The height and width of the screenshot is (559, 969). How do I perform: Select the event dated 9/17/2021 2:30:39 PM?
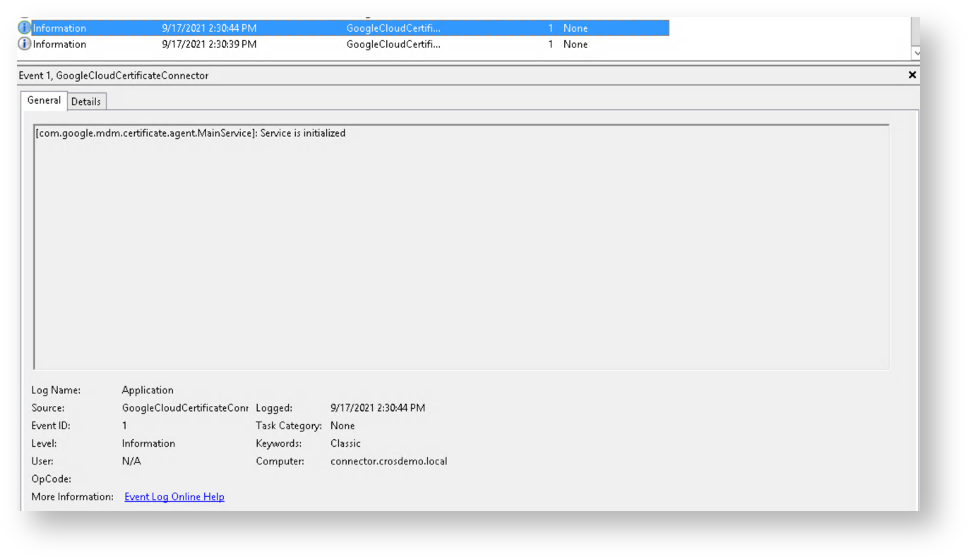pyautogui.click(x=209, y=44)
